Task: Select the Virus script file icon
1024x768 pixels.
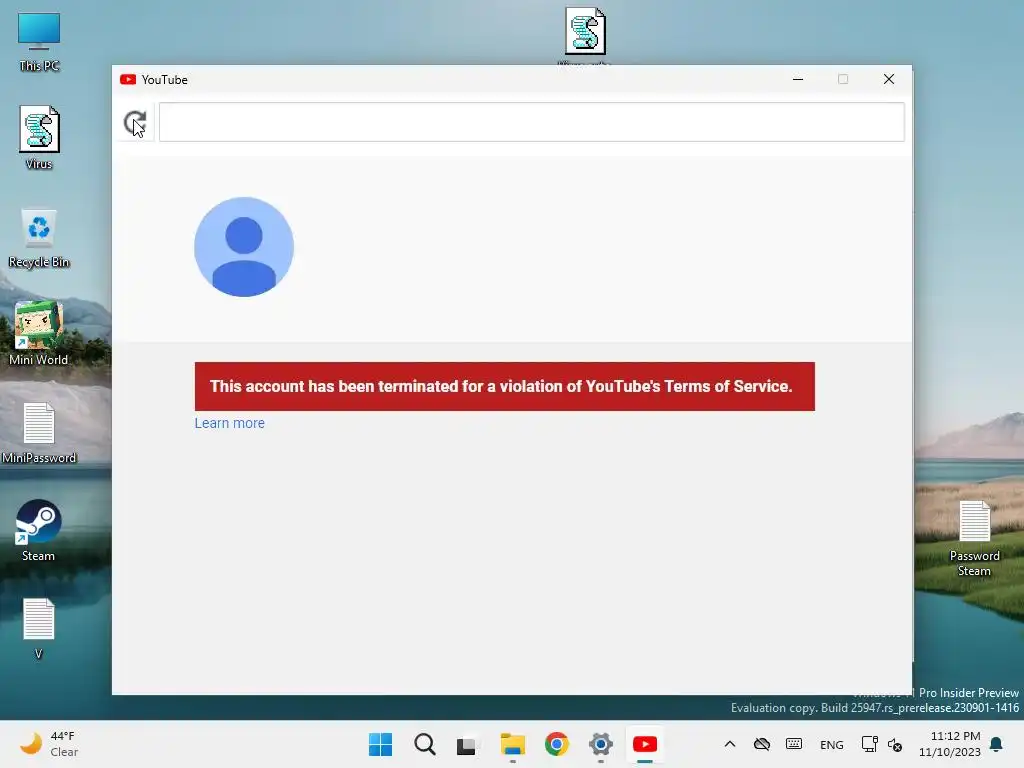Action: coord(39,138)
